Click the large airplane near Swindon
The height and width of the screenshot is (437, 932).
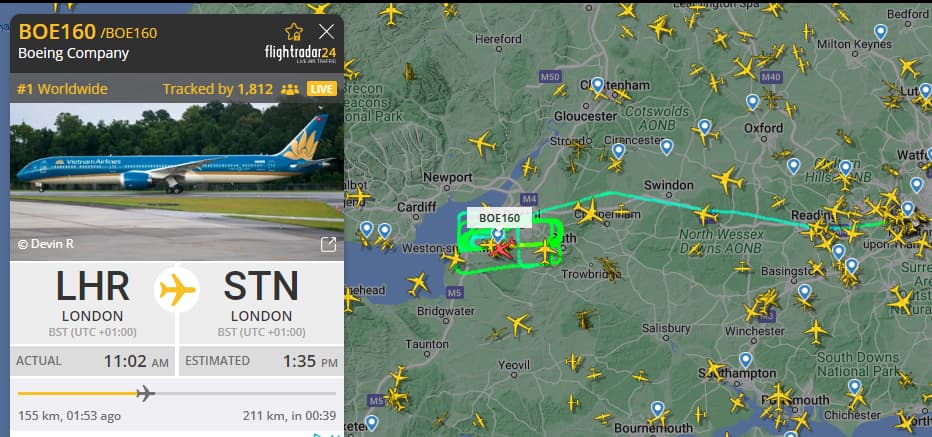726,178
